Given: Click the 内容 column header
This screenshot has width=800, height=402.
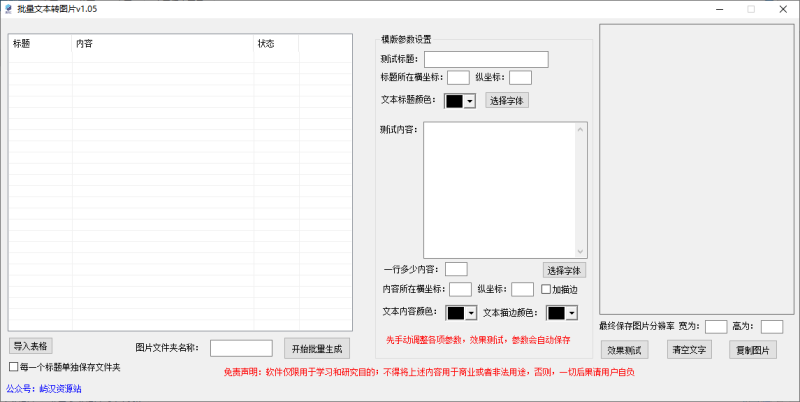Looking at the screenshot, I should click(163, 43).
